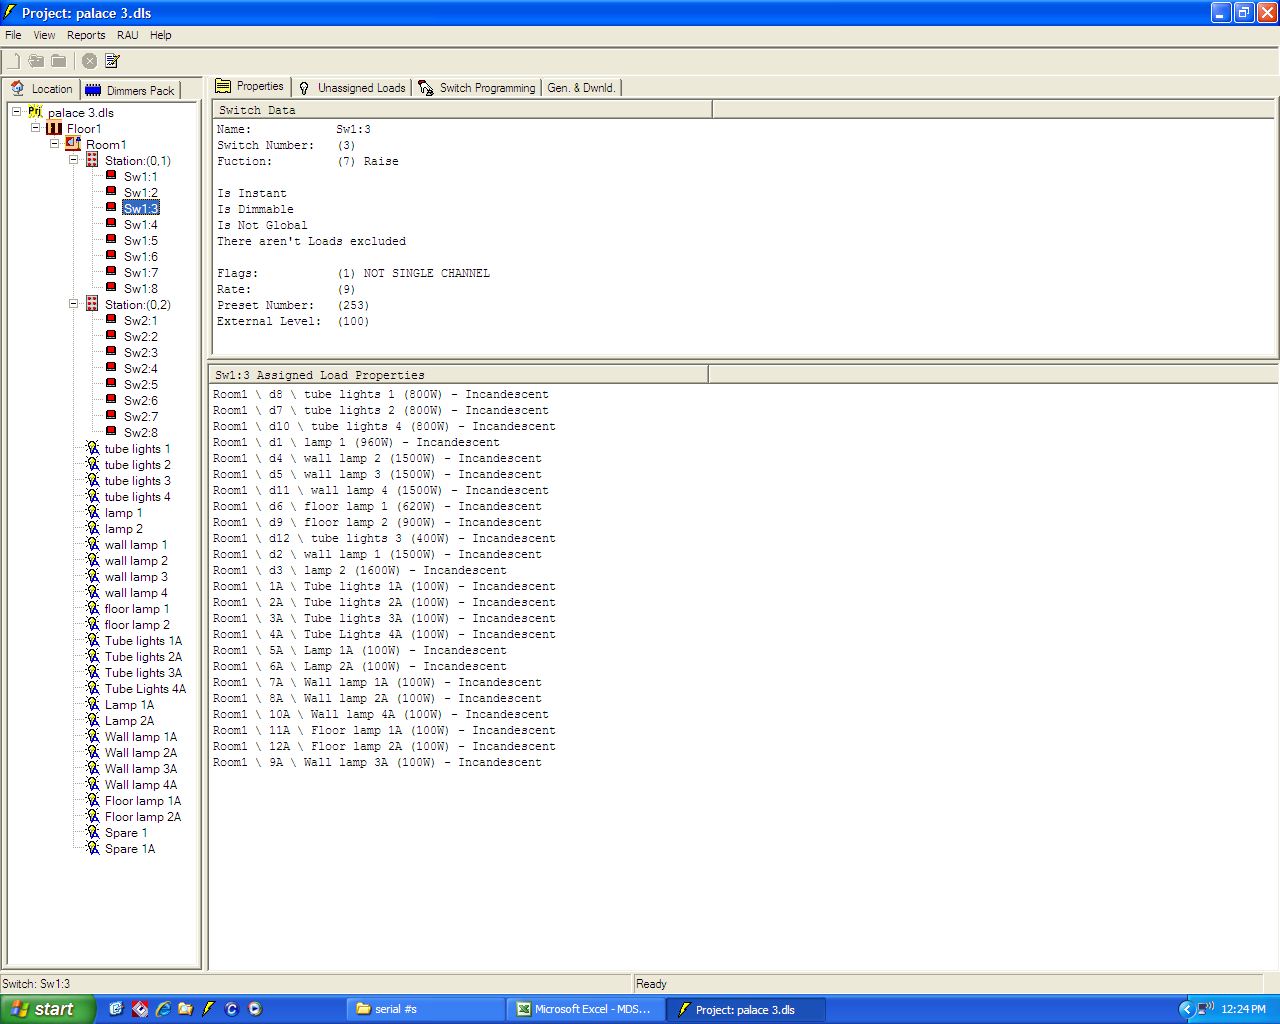Click the greyed-out stop toolbar icon
The height and width of the screenshot is (1024, 1280).
click(89, 61)
